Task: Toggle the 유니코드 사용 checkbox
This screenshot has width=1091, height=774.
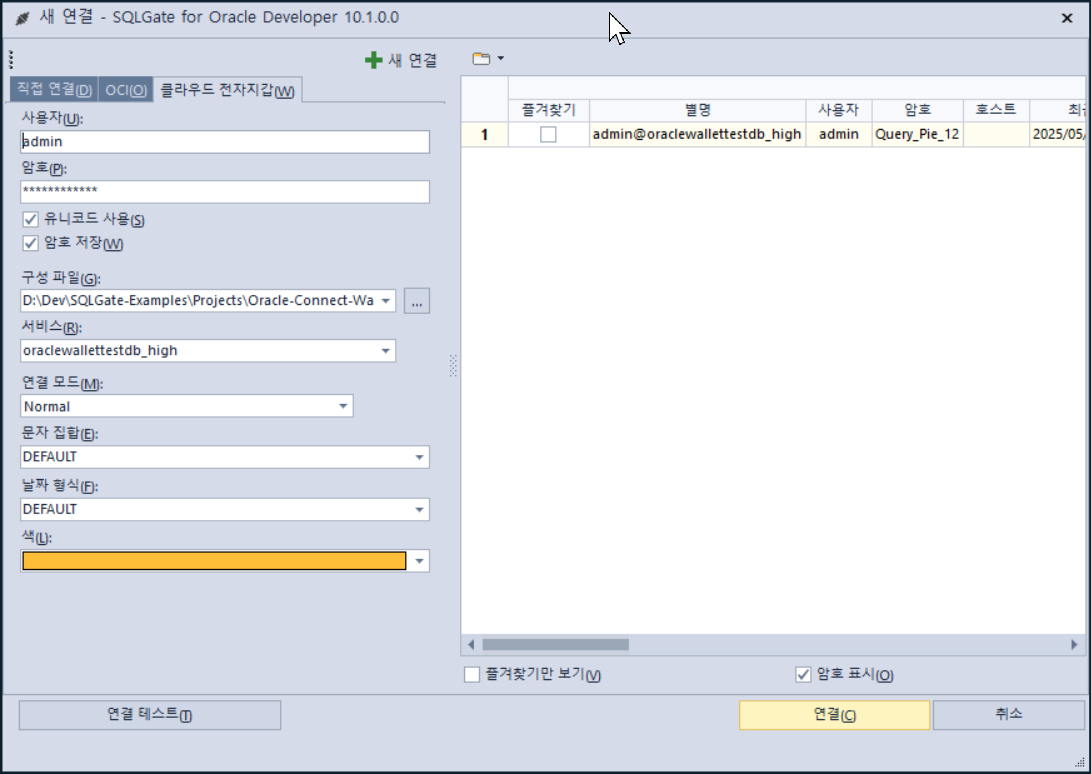Action: 30,219
